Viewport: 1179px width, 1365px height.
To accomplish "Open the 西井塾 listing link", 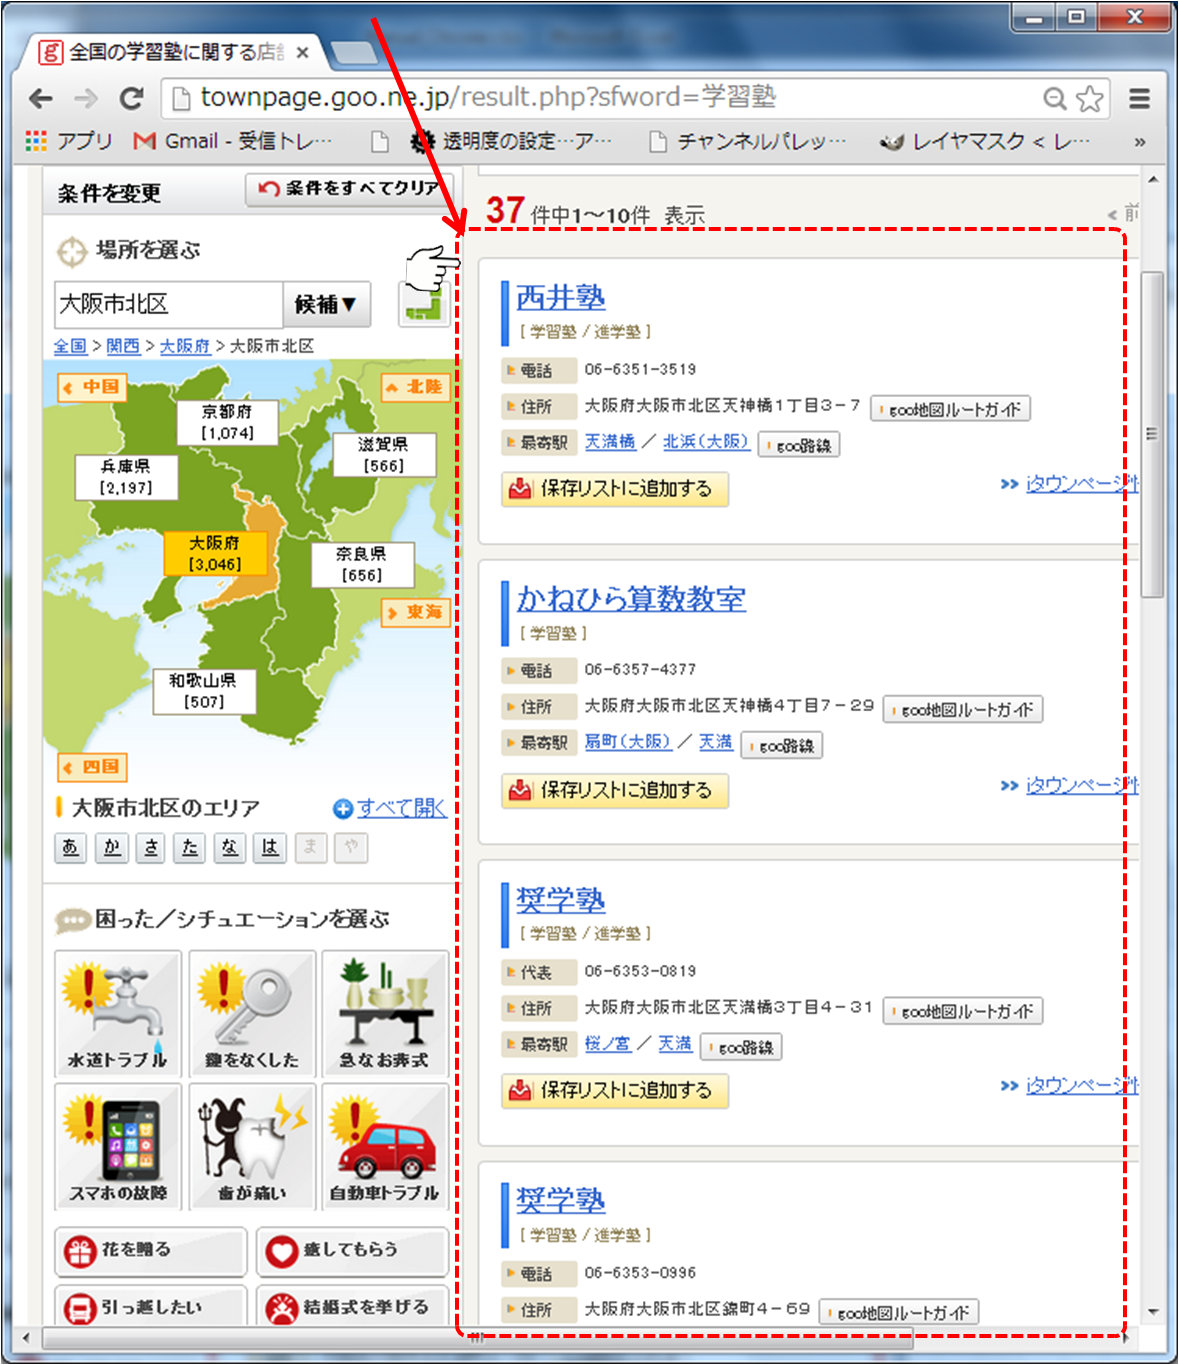I will point(560,297).
